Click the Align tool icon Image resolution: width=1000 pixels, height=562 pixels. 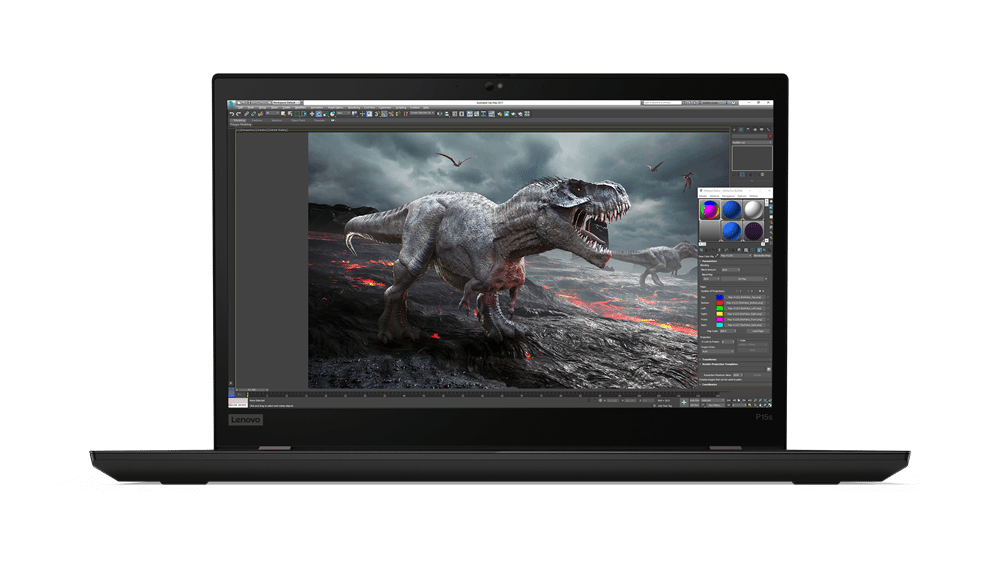[x=447, y=114]
